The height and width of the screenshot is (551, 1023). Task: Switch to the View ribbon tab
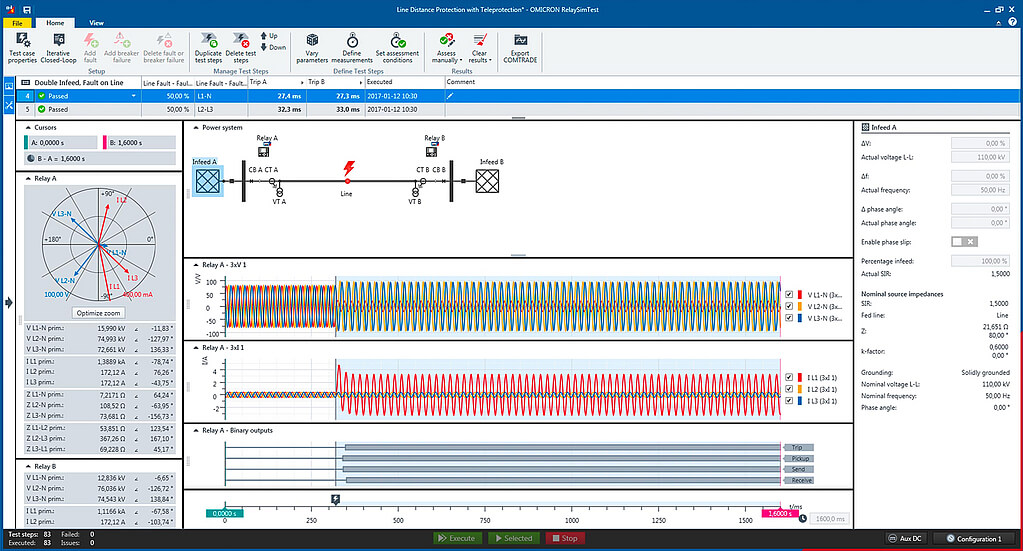tap(96, 23)
